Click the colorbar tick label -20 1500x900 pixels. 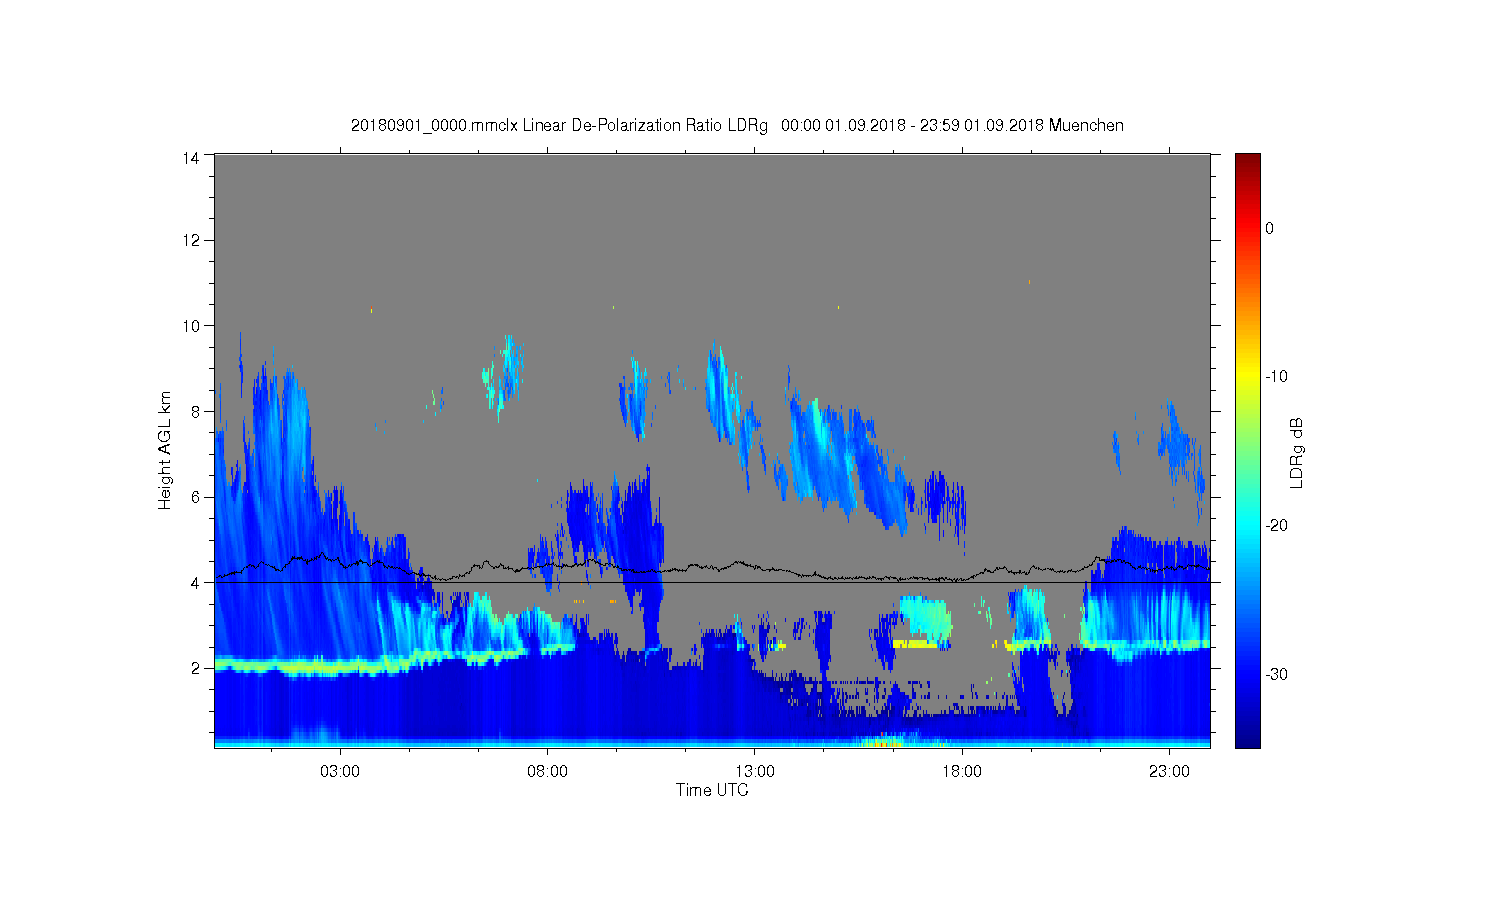click(x=1276, y=526)
